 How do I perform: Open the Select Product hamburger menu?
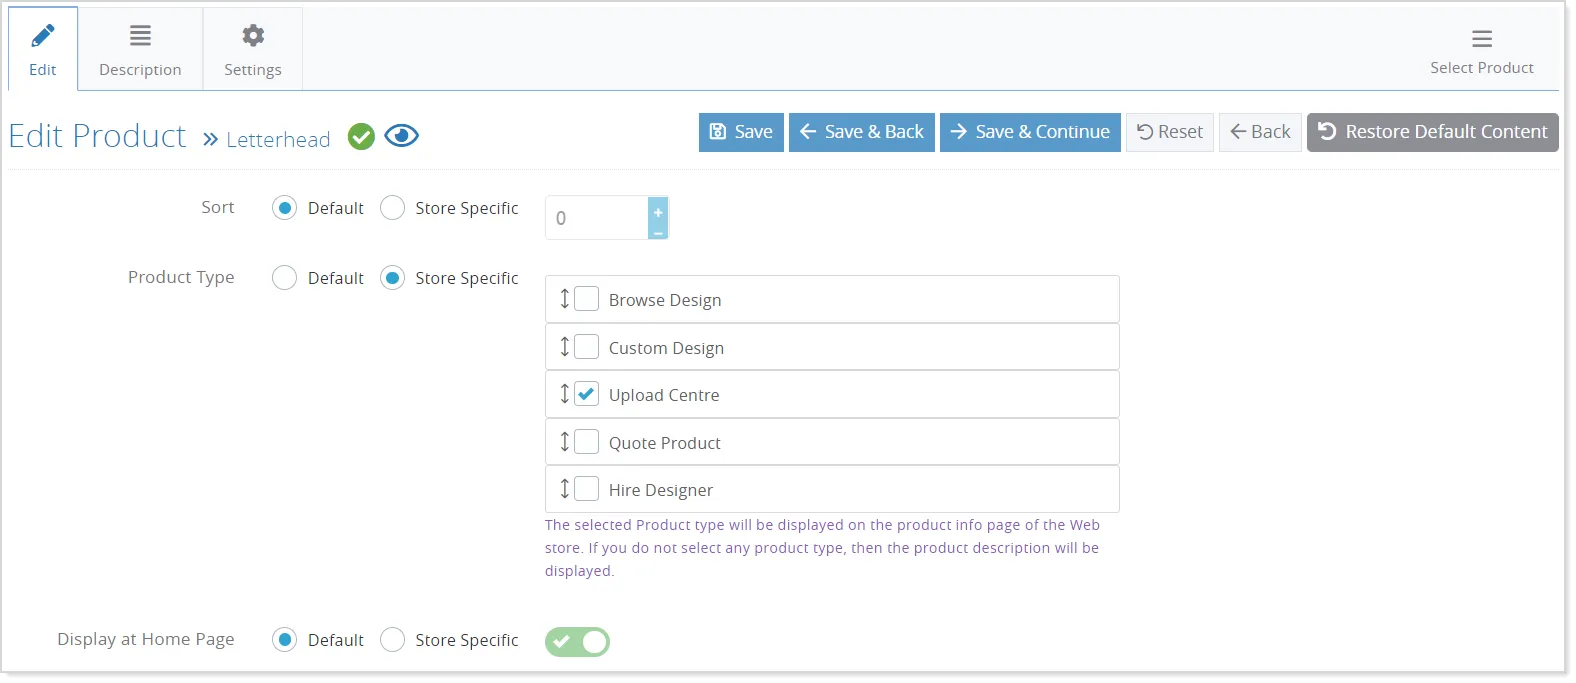tap(1481, 39)
